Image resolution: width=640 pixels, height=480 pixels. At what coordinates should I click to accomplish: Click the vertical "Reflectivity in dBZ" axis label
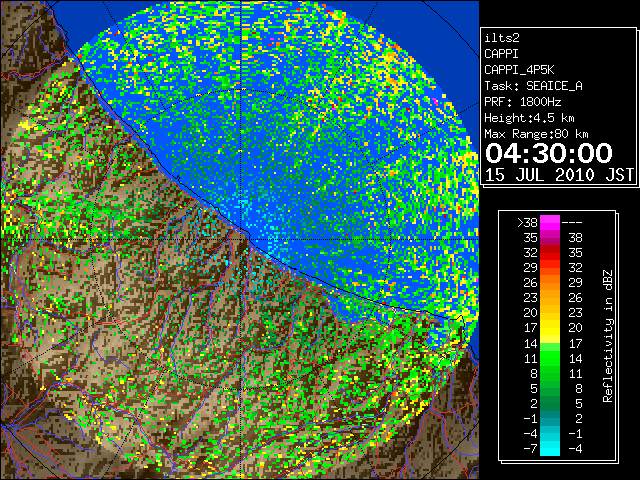[x=608, y=336]
